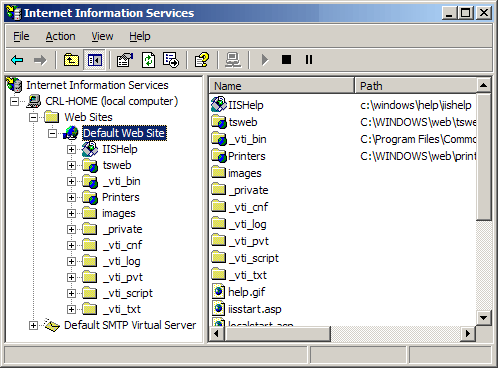Select tsweb icon in list pane
498x368 pixels.
click(219, 122)
